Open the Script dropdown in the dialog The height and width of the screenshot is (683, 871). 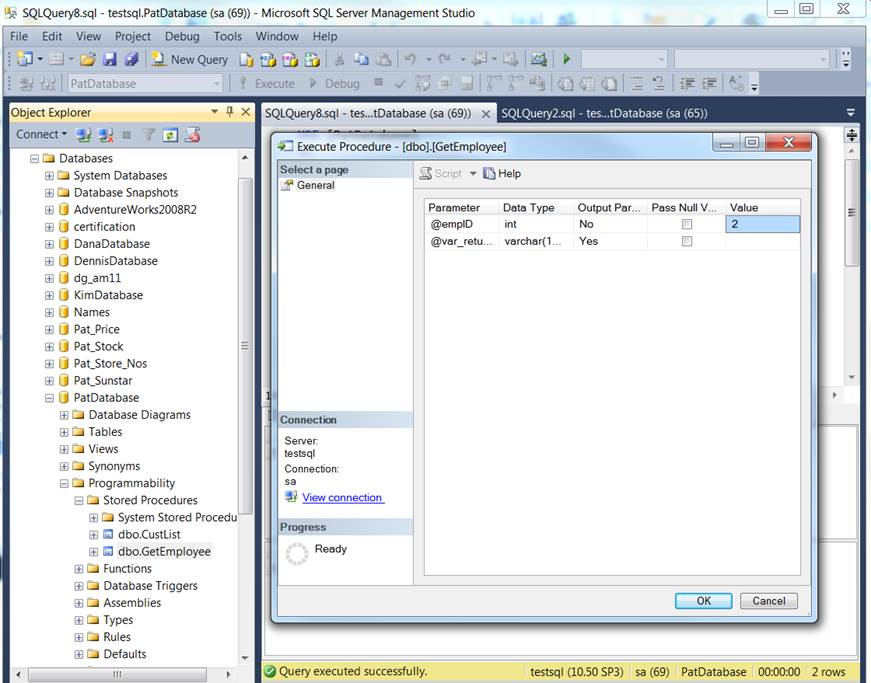(x=474, y=172)
